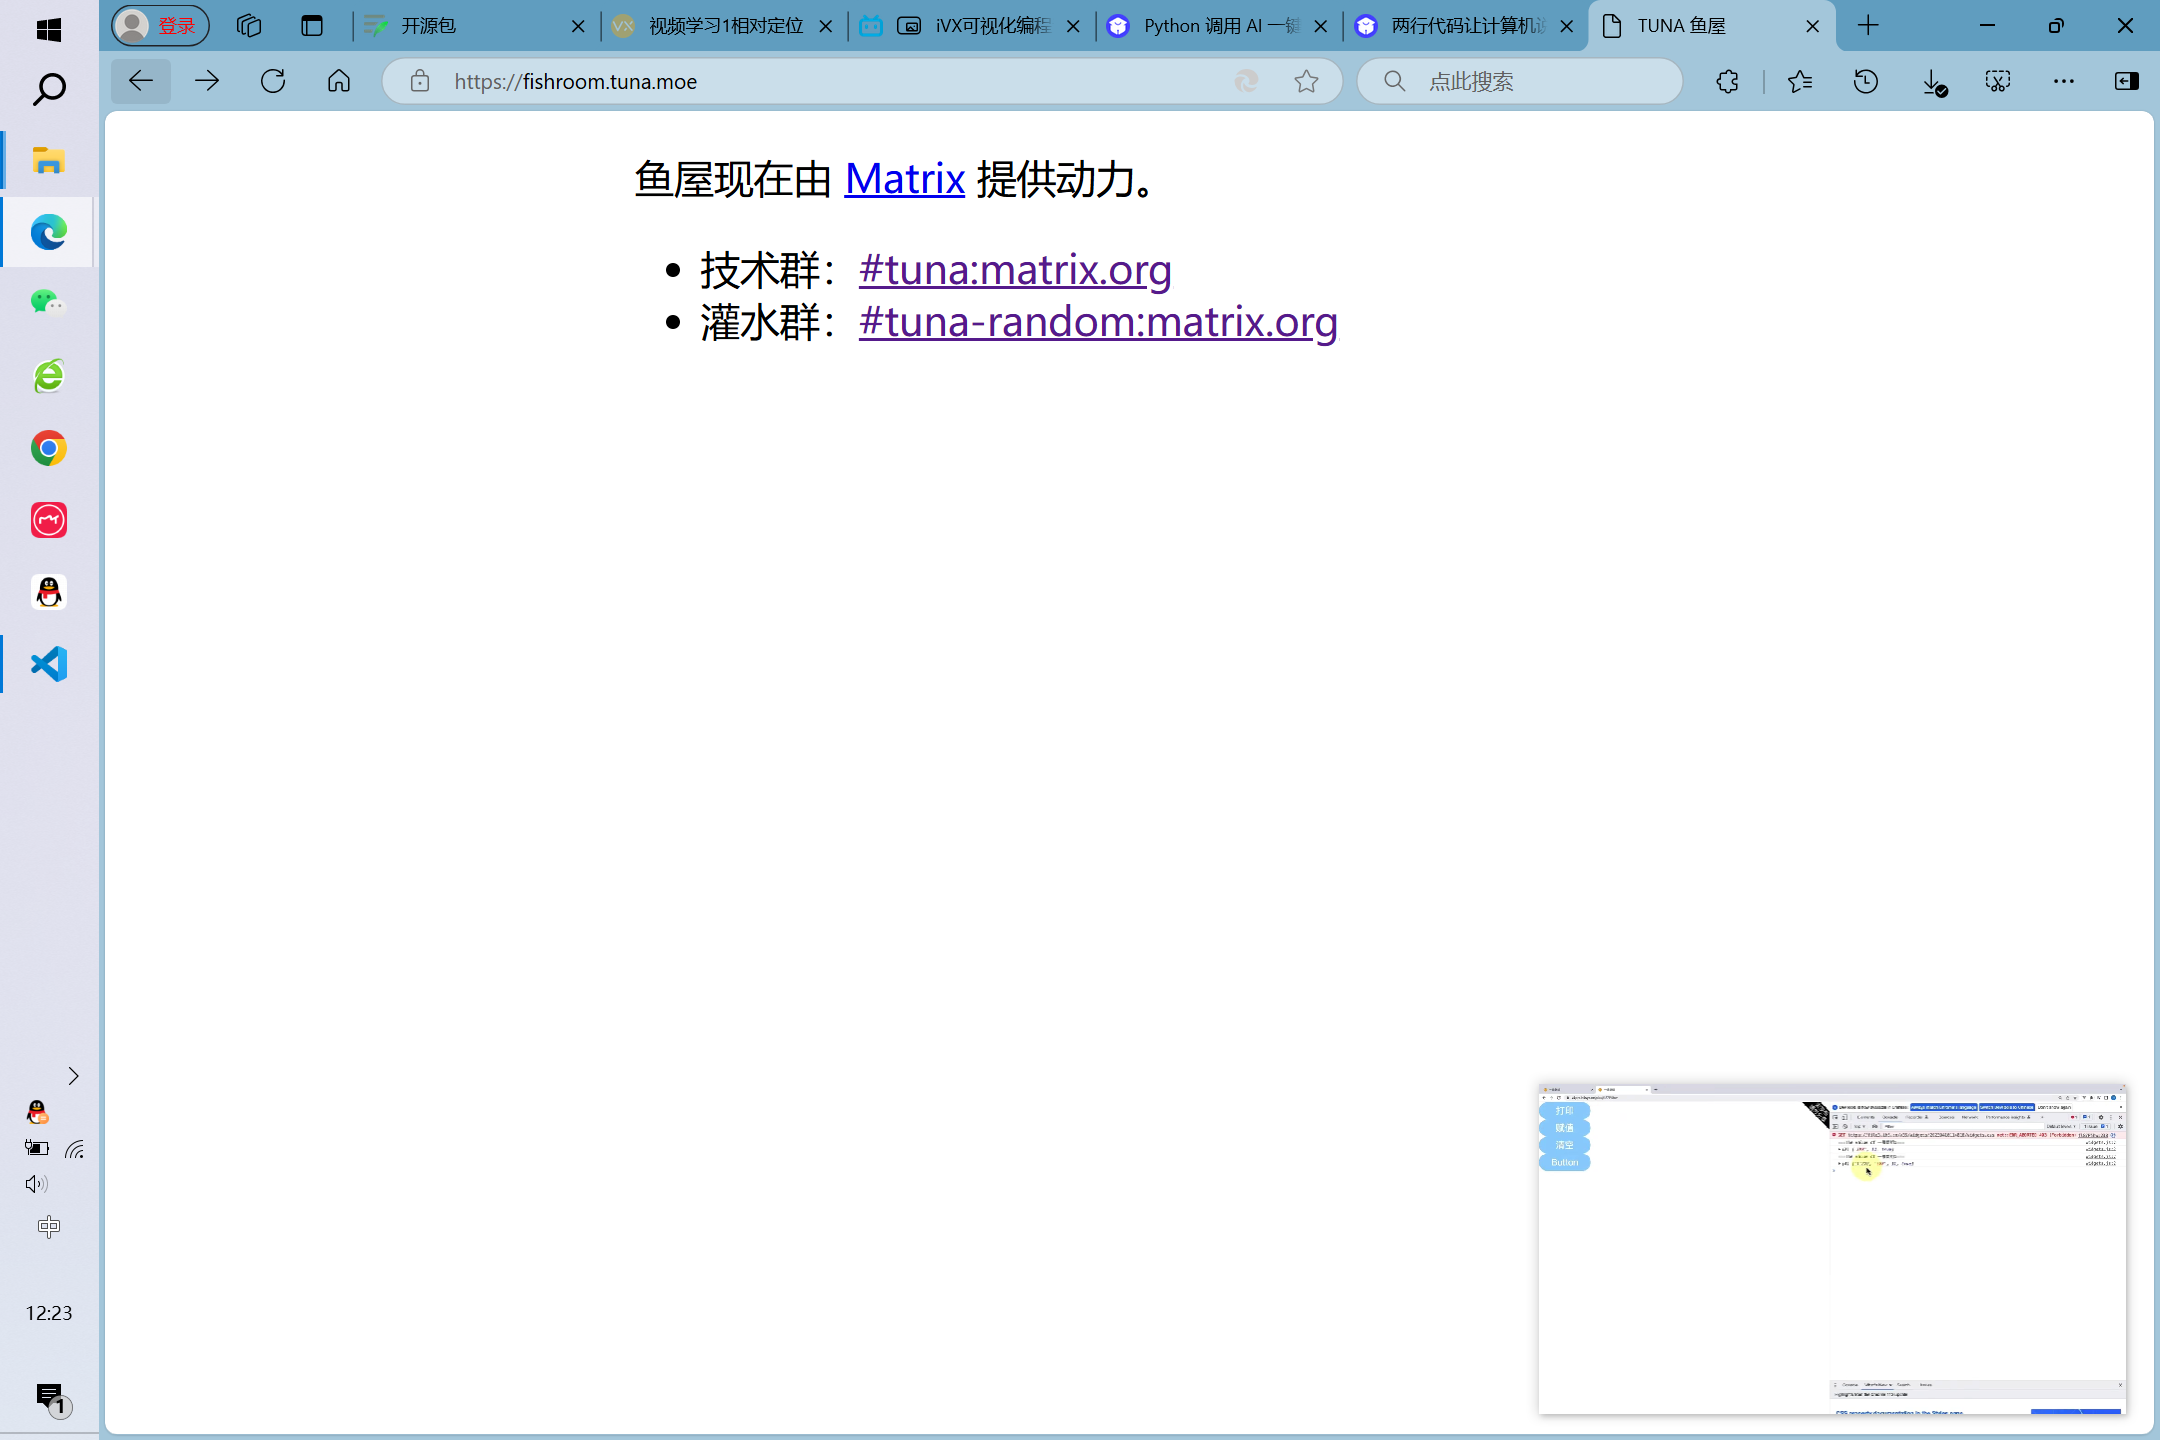Screen dimensions: 2160x1440
Task: View site information lock icon
Action: [420, 81]
